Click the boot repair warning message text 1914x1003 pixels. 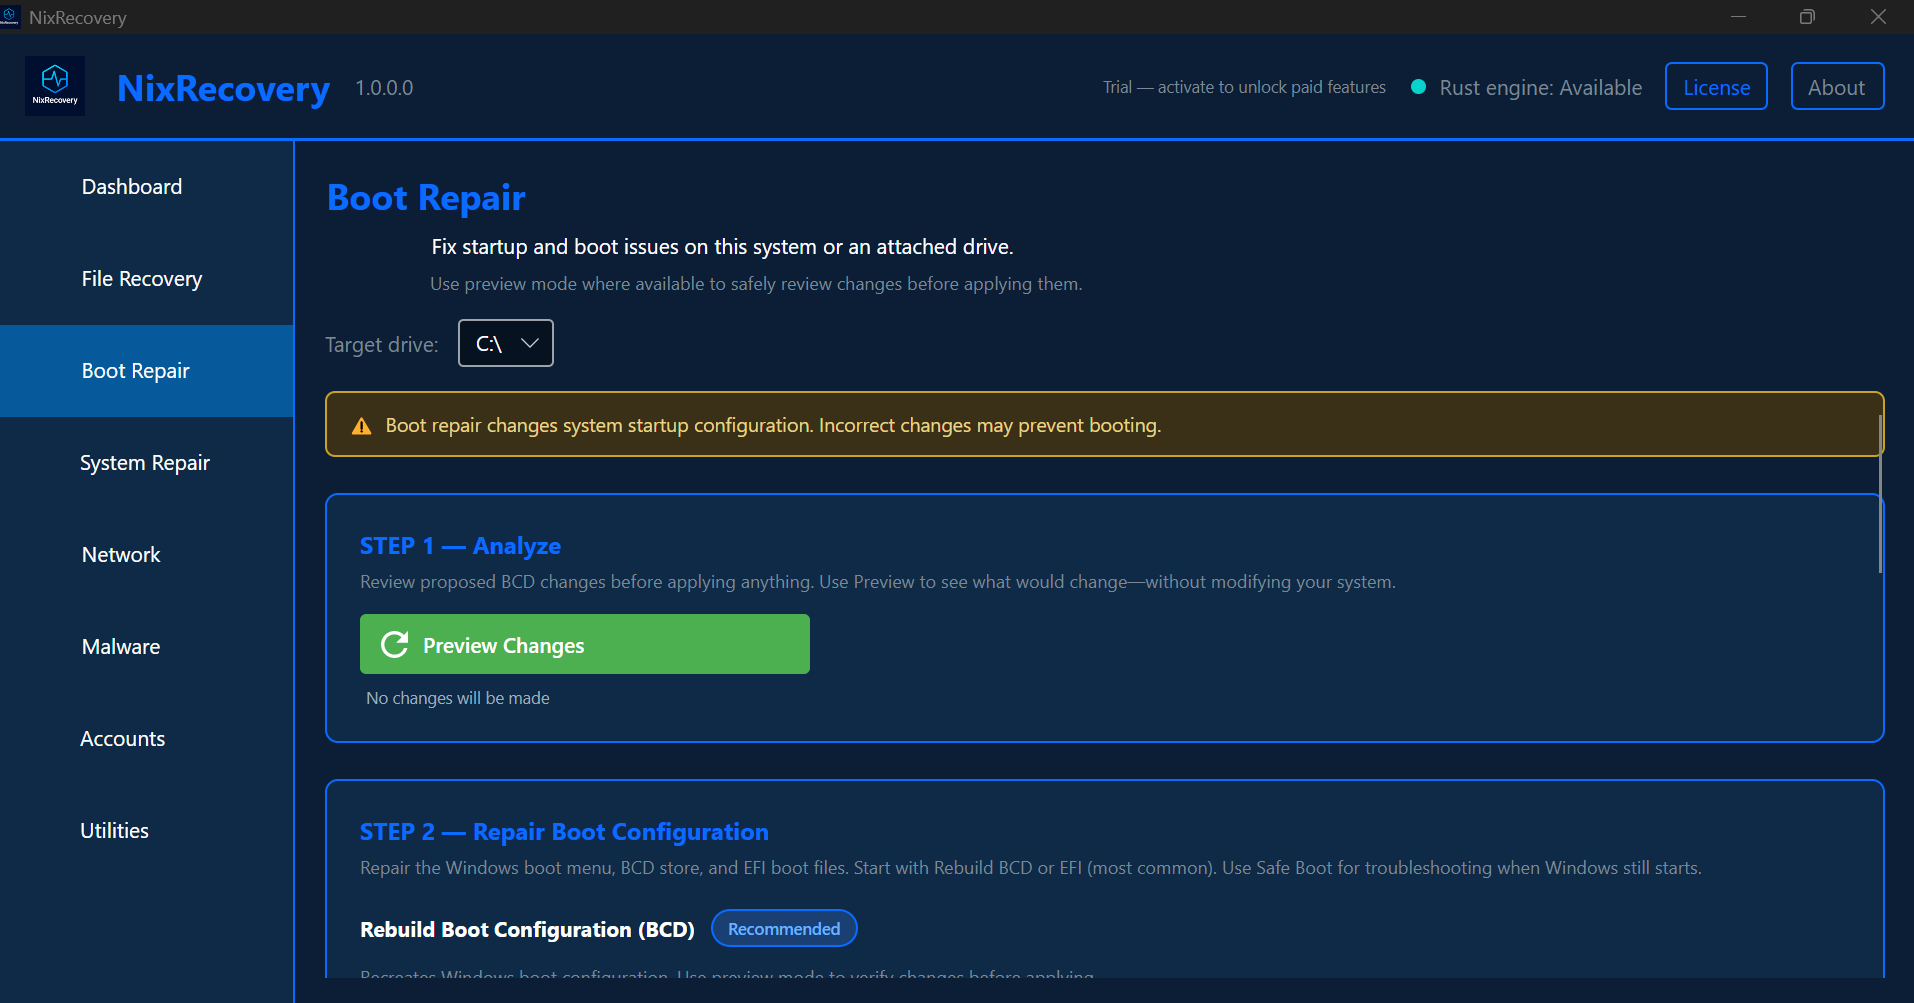coord(773,426)
